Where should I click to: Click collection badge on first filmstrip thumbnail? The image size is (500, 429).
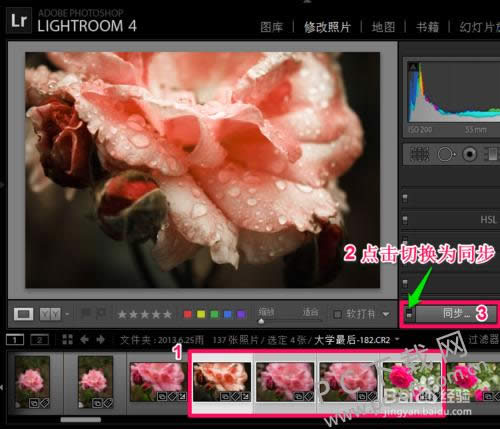coord(34,403)
